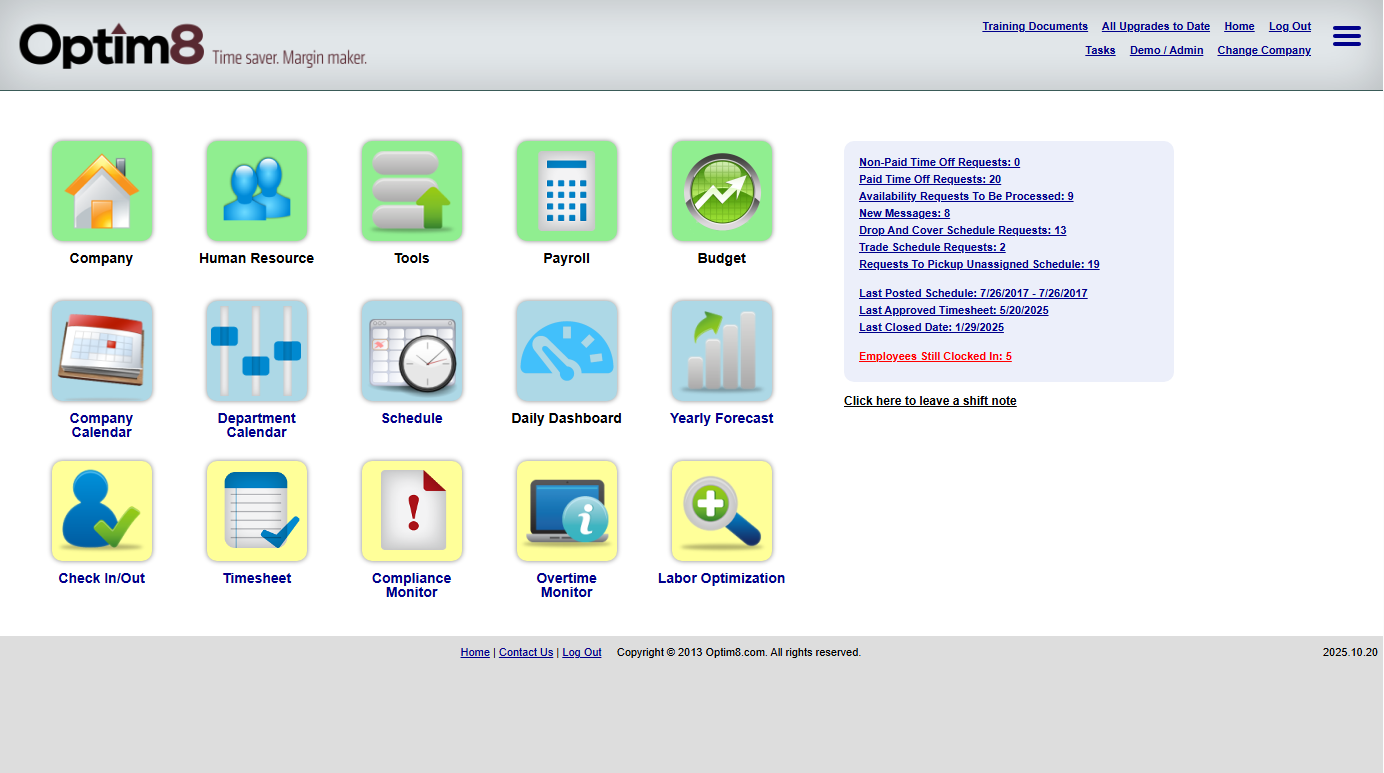
Task: Check Employees Still Clocked In
Action: 934,356
